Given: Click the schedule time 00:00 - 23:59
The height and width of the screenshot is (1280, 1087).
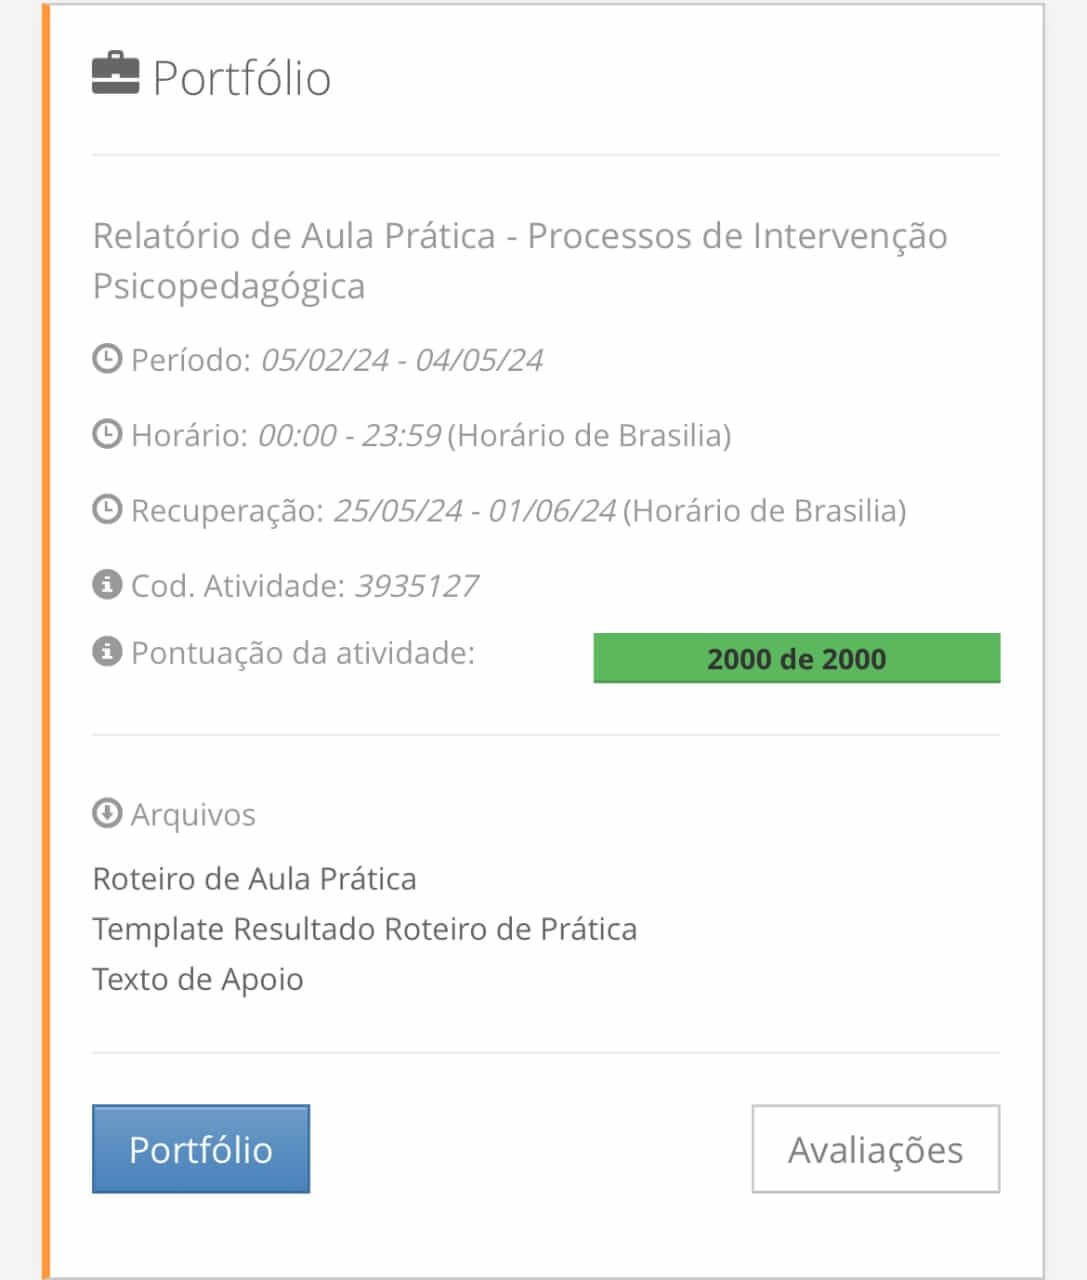Looking at the screenshot, I should tap(349, 436).
